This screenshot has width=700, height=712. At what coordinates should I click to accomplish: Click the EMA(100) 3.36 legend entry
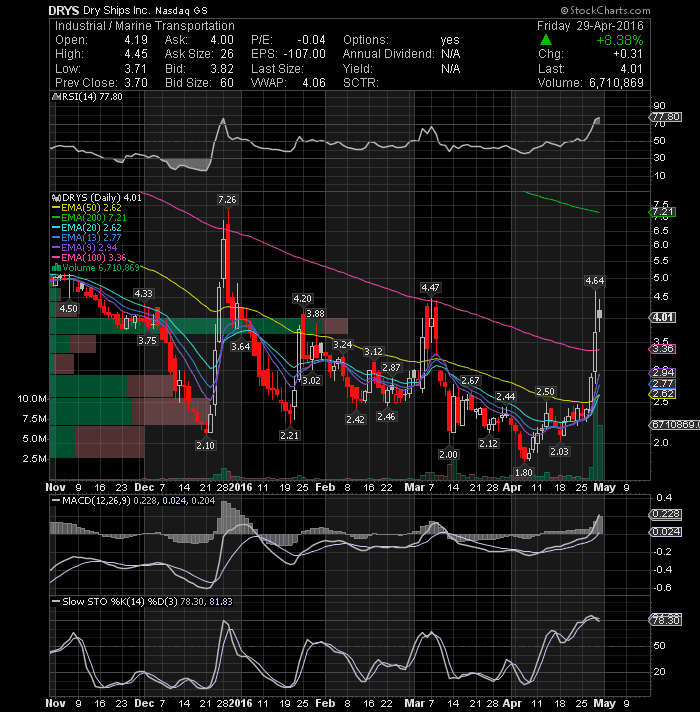[89, 258]
